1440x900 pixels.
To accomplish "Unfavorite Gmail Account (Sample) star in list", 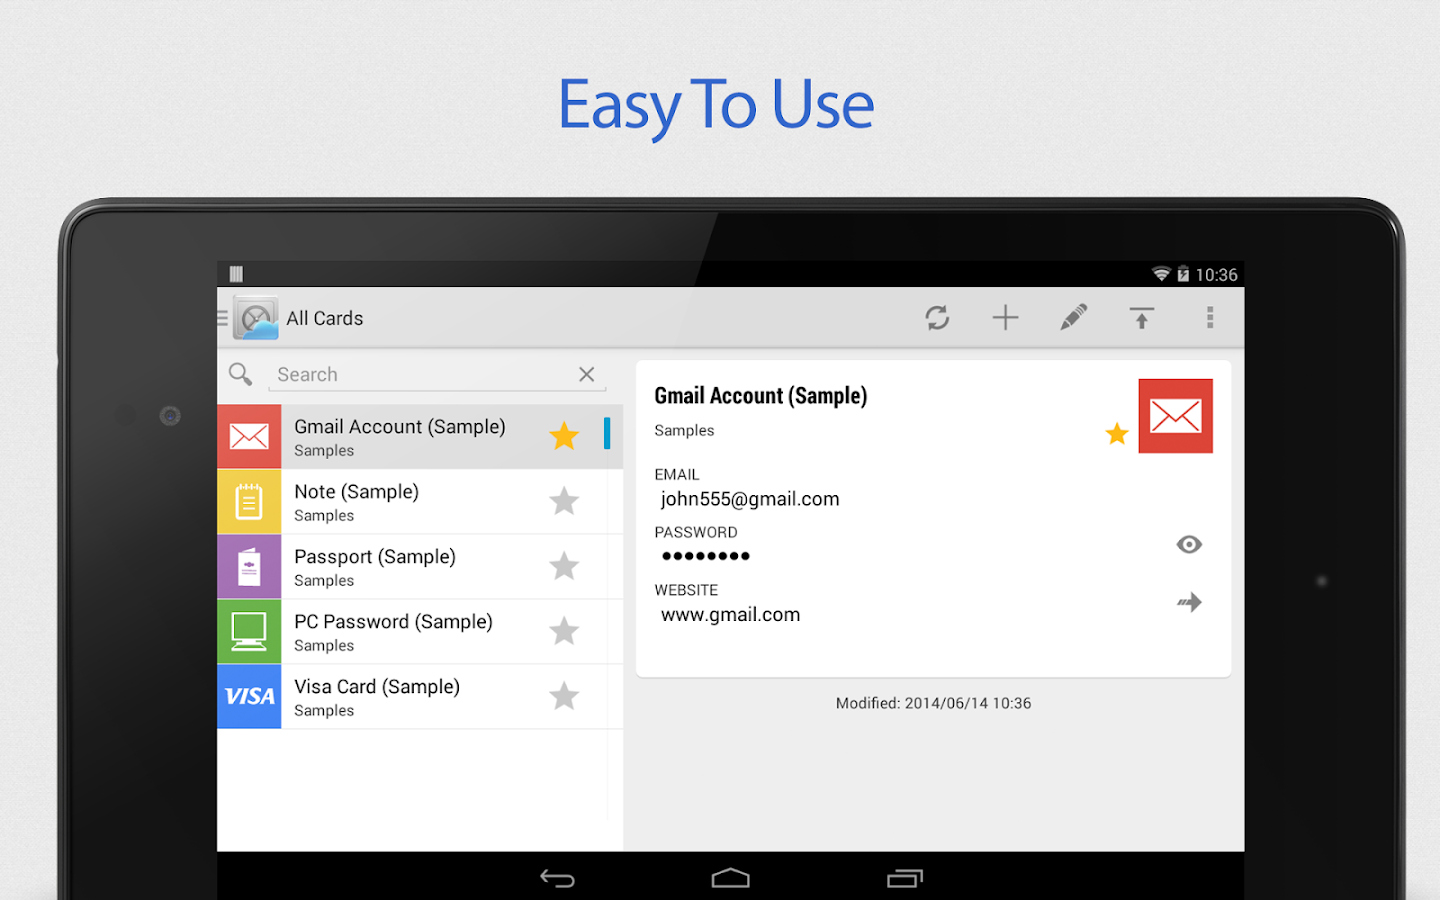I will point(564,436).
